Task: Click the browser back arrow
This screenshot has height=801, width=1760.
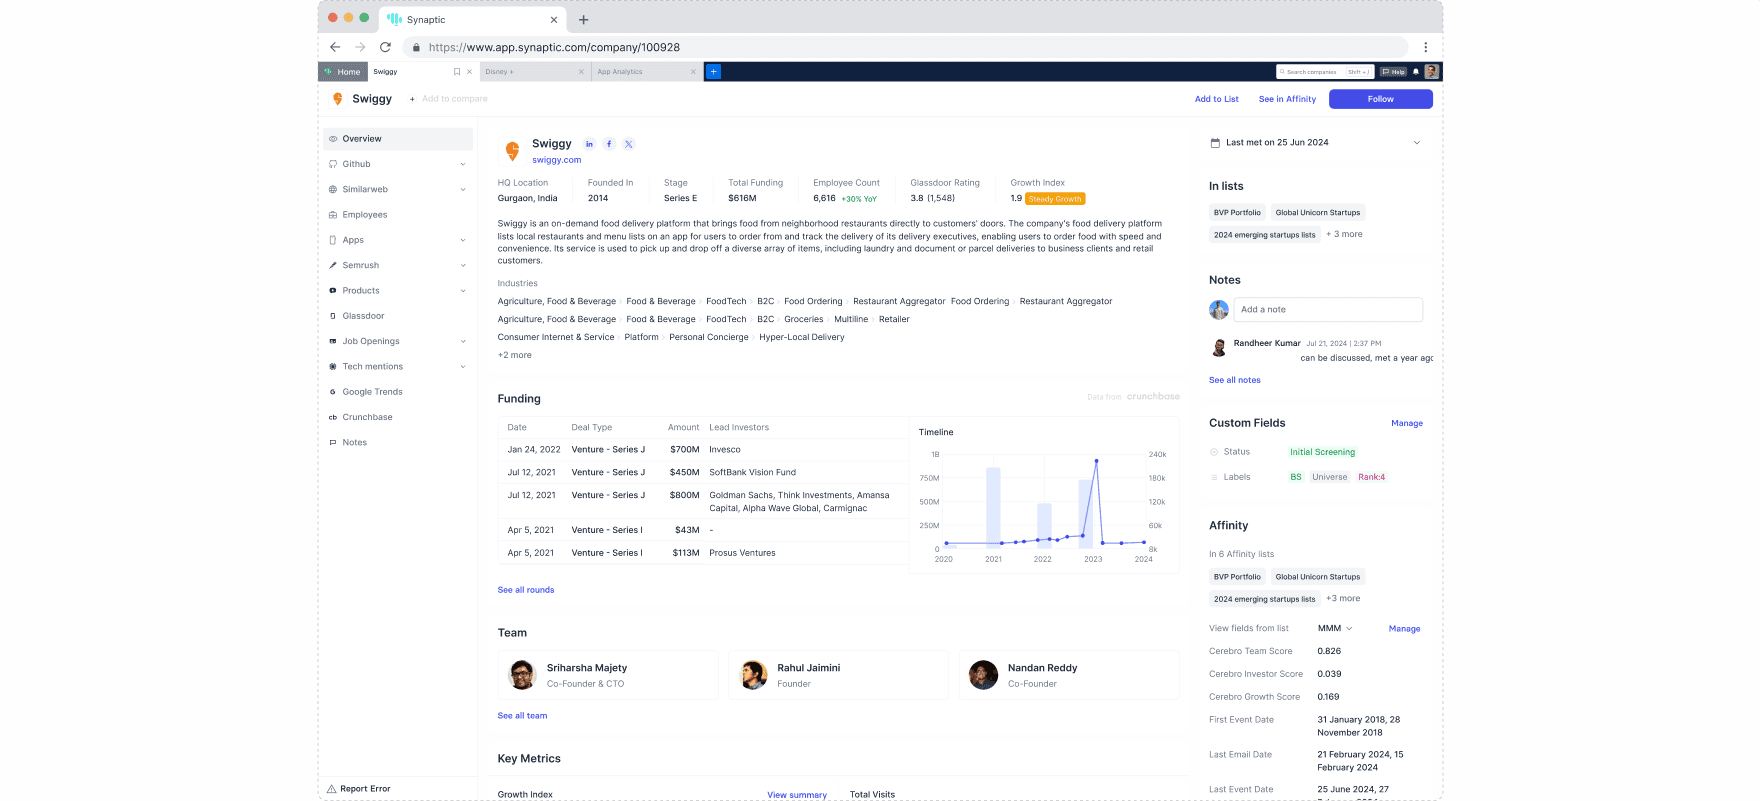Action: point(335,47)
